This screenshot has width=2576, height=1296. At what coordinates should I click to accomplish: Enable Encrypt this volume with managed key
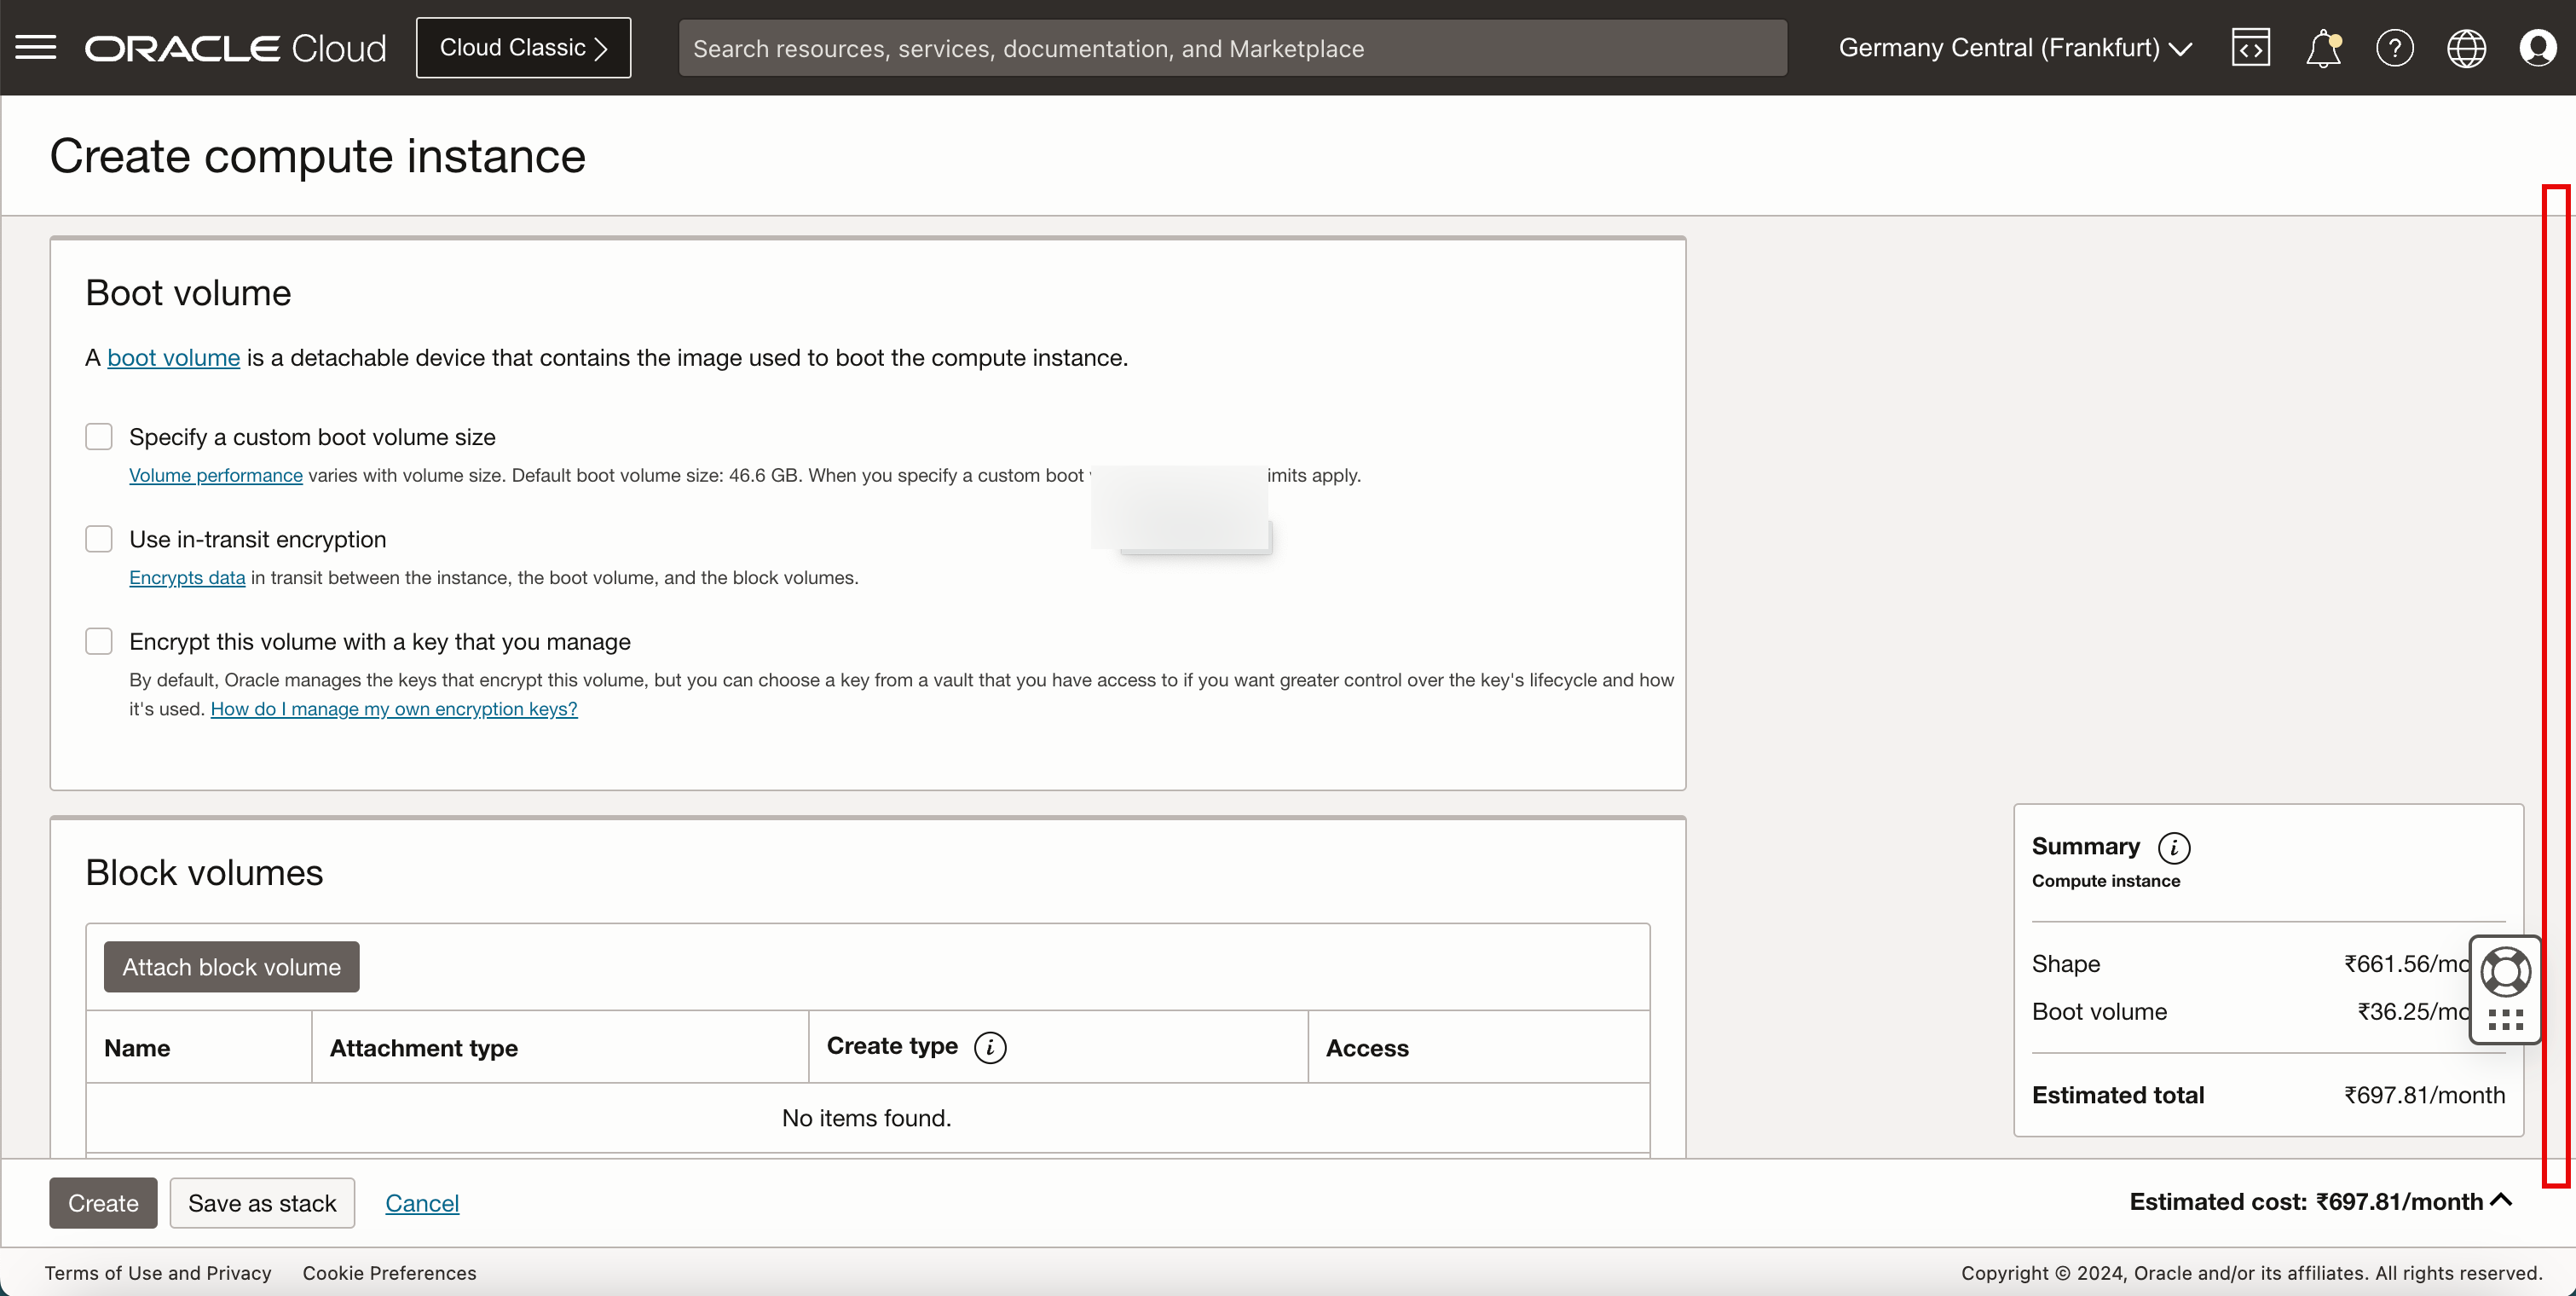pyautogui.click(x=99, y=641)
